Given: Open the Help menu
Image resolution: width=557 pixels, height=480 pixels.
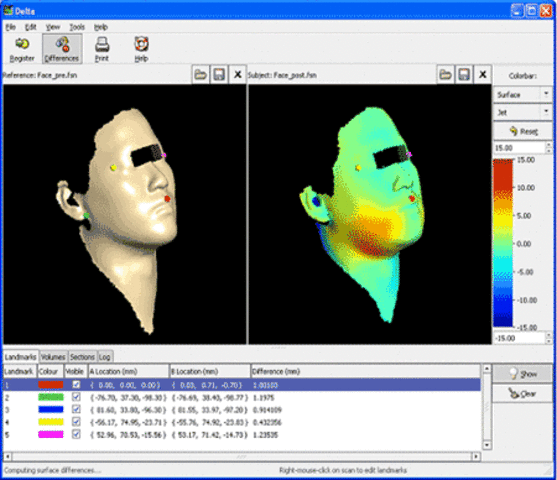Looking at the screenshot, I should point(101,27).
